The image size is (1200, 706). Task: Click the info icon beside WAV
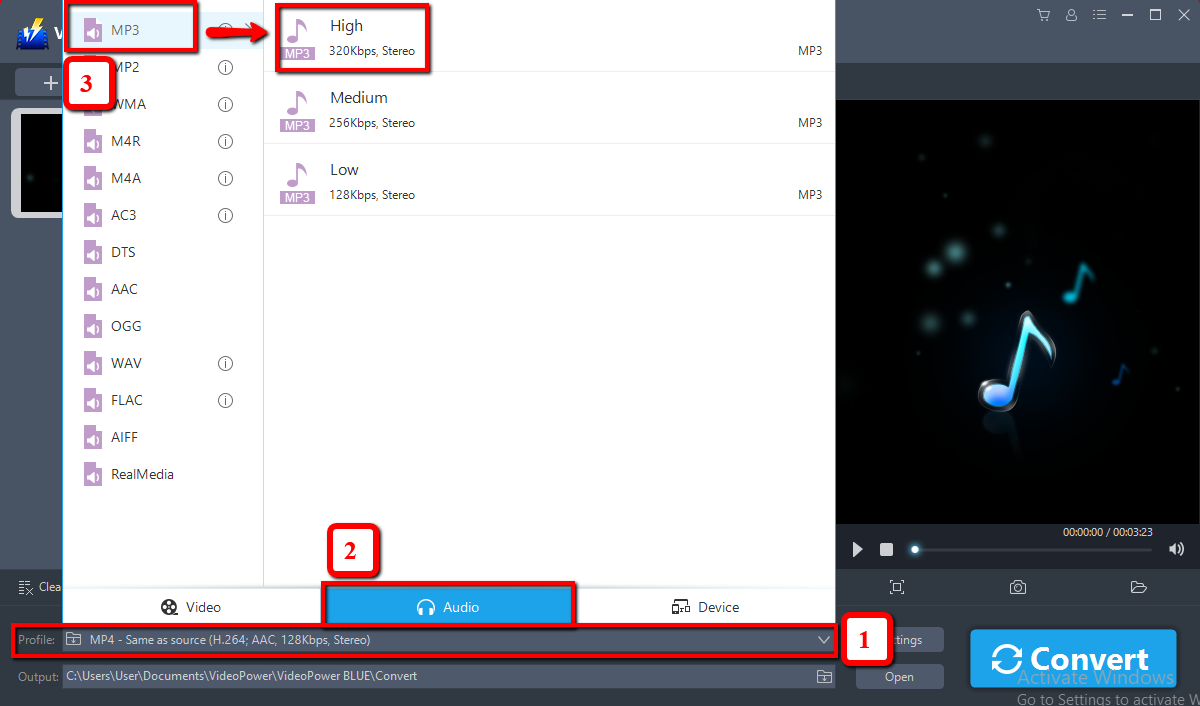coord(225,363)
